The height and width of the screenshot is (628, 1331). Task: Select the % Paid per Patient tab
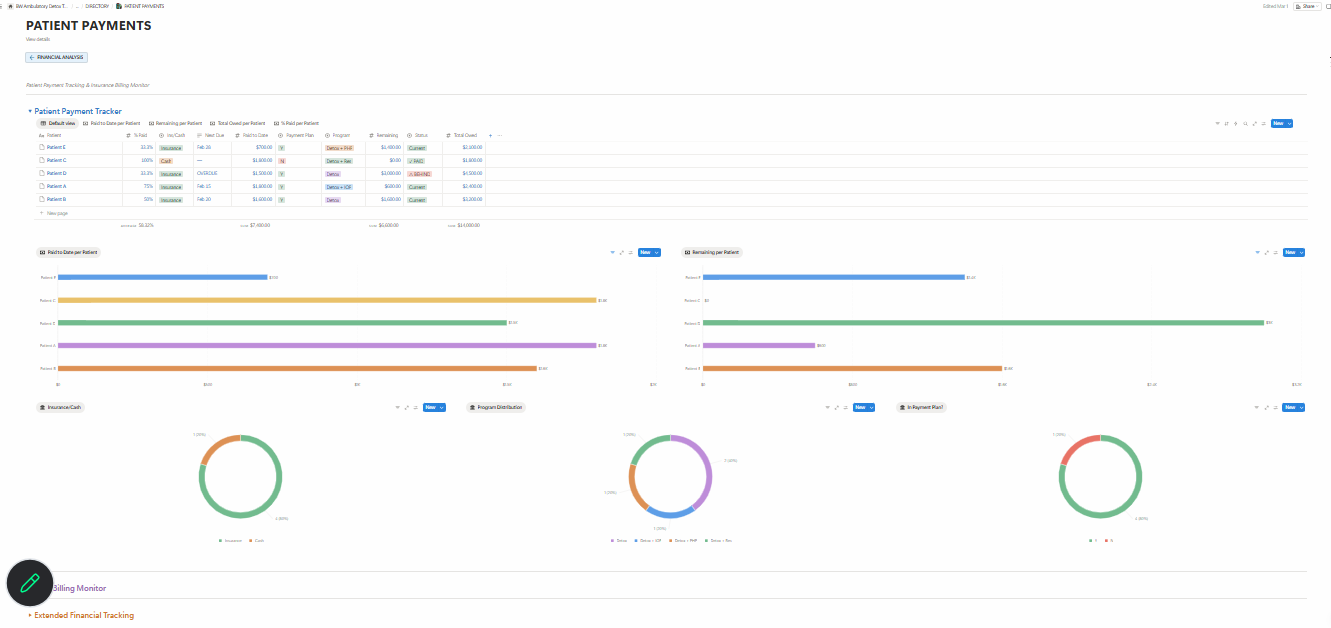click(297, 123)
